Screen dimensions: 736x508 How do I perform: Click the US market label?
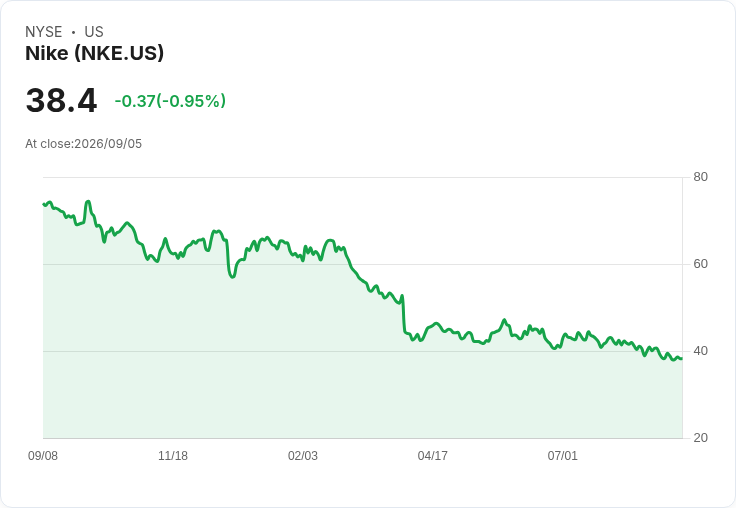(94, 32)
